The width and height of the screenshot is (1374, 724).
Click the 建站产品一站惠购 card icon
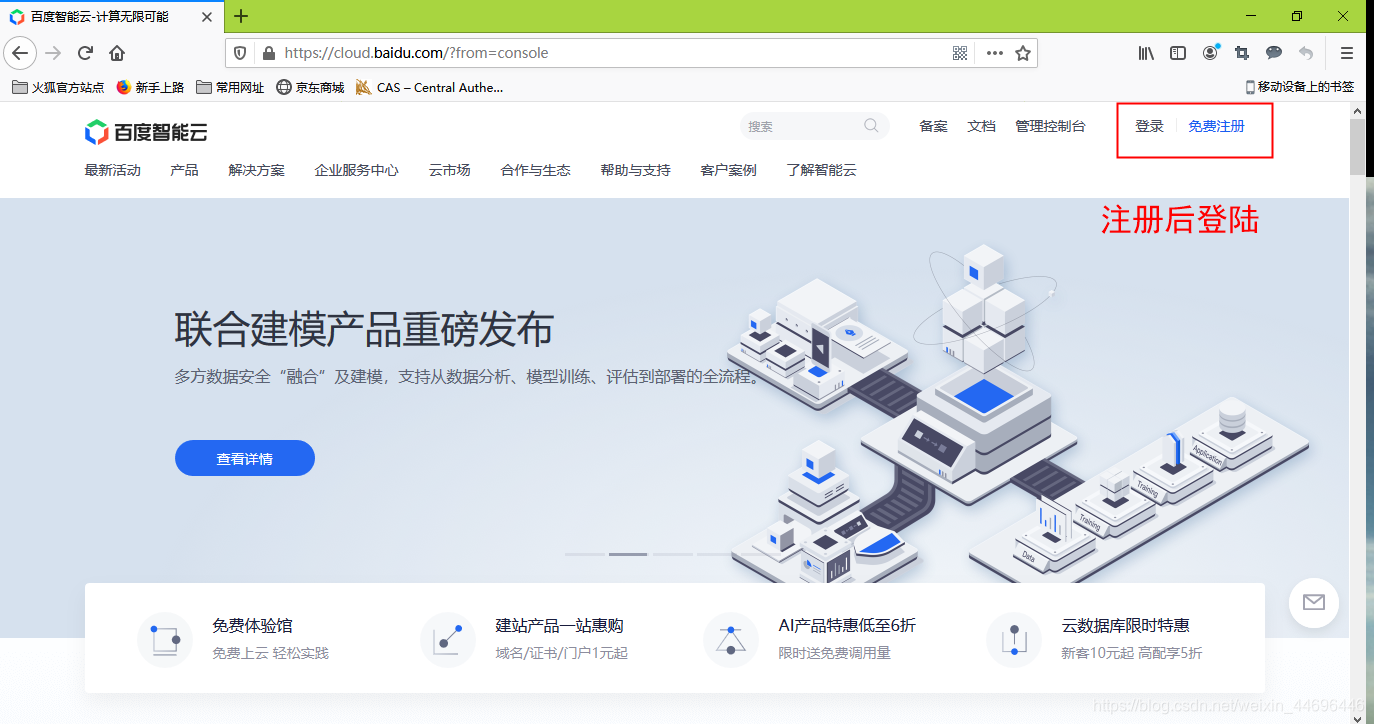pos(448,639)
